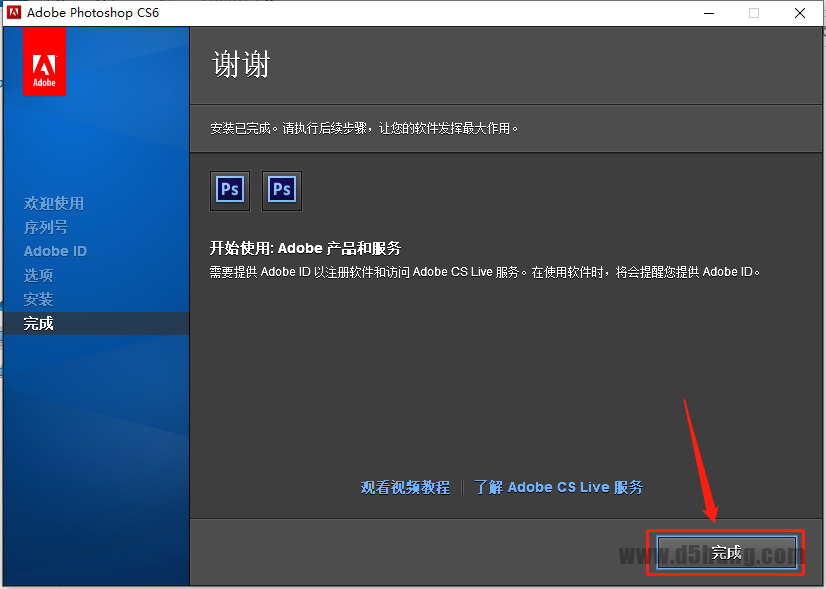
Task: Click the 谢谢 heading text
Action: [x=241, y=65]
